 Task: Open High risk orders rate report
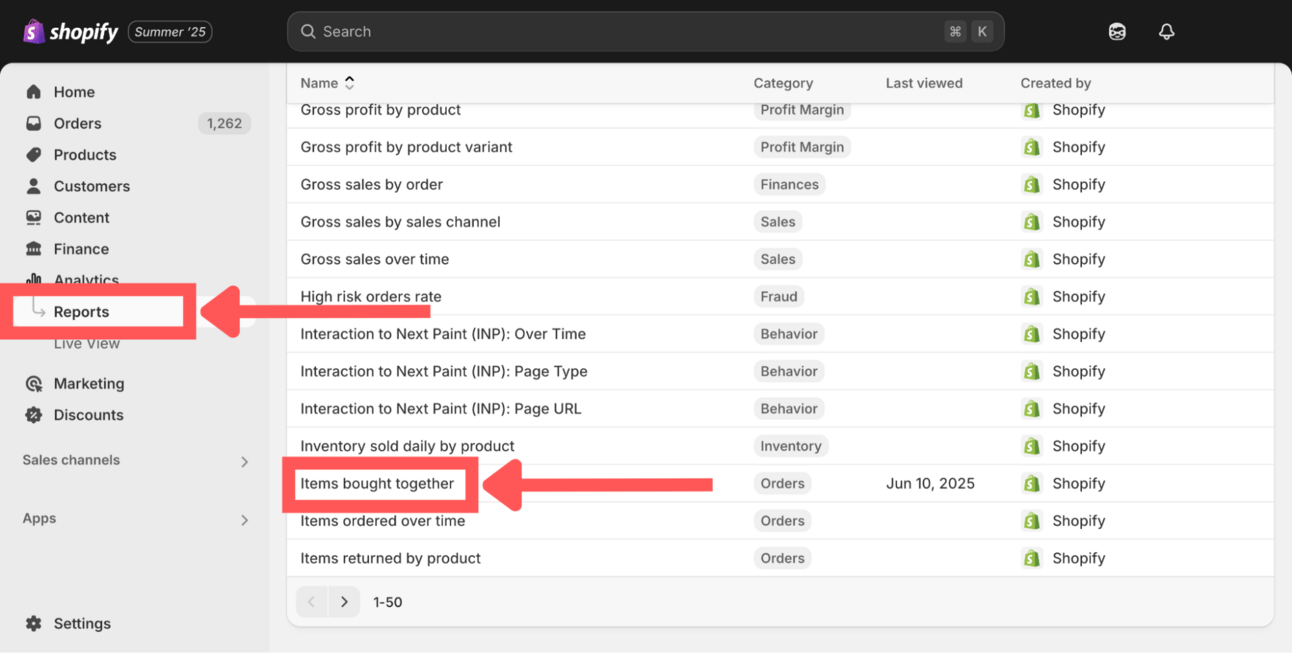(x=371, y=297)
